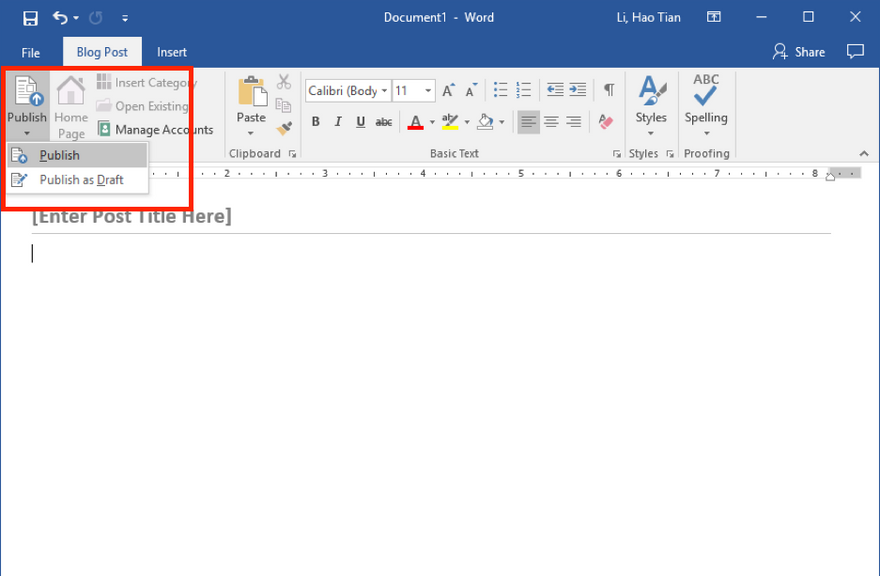Viewport: 880px width, 576px height.
Task: Decrease font size with Shrink Font
Action: [x=471, y=90]
